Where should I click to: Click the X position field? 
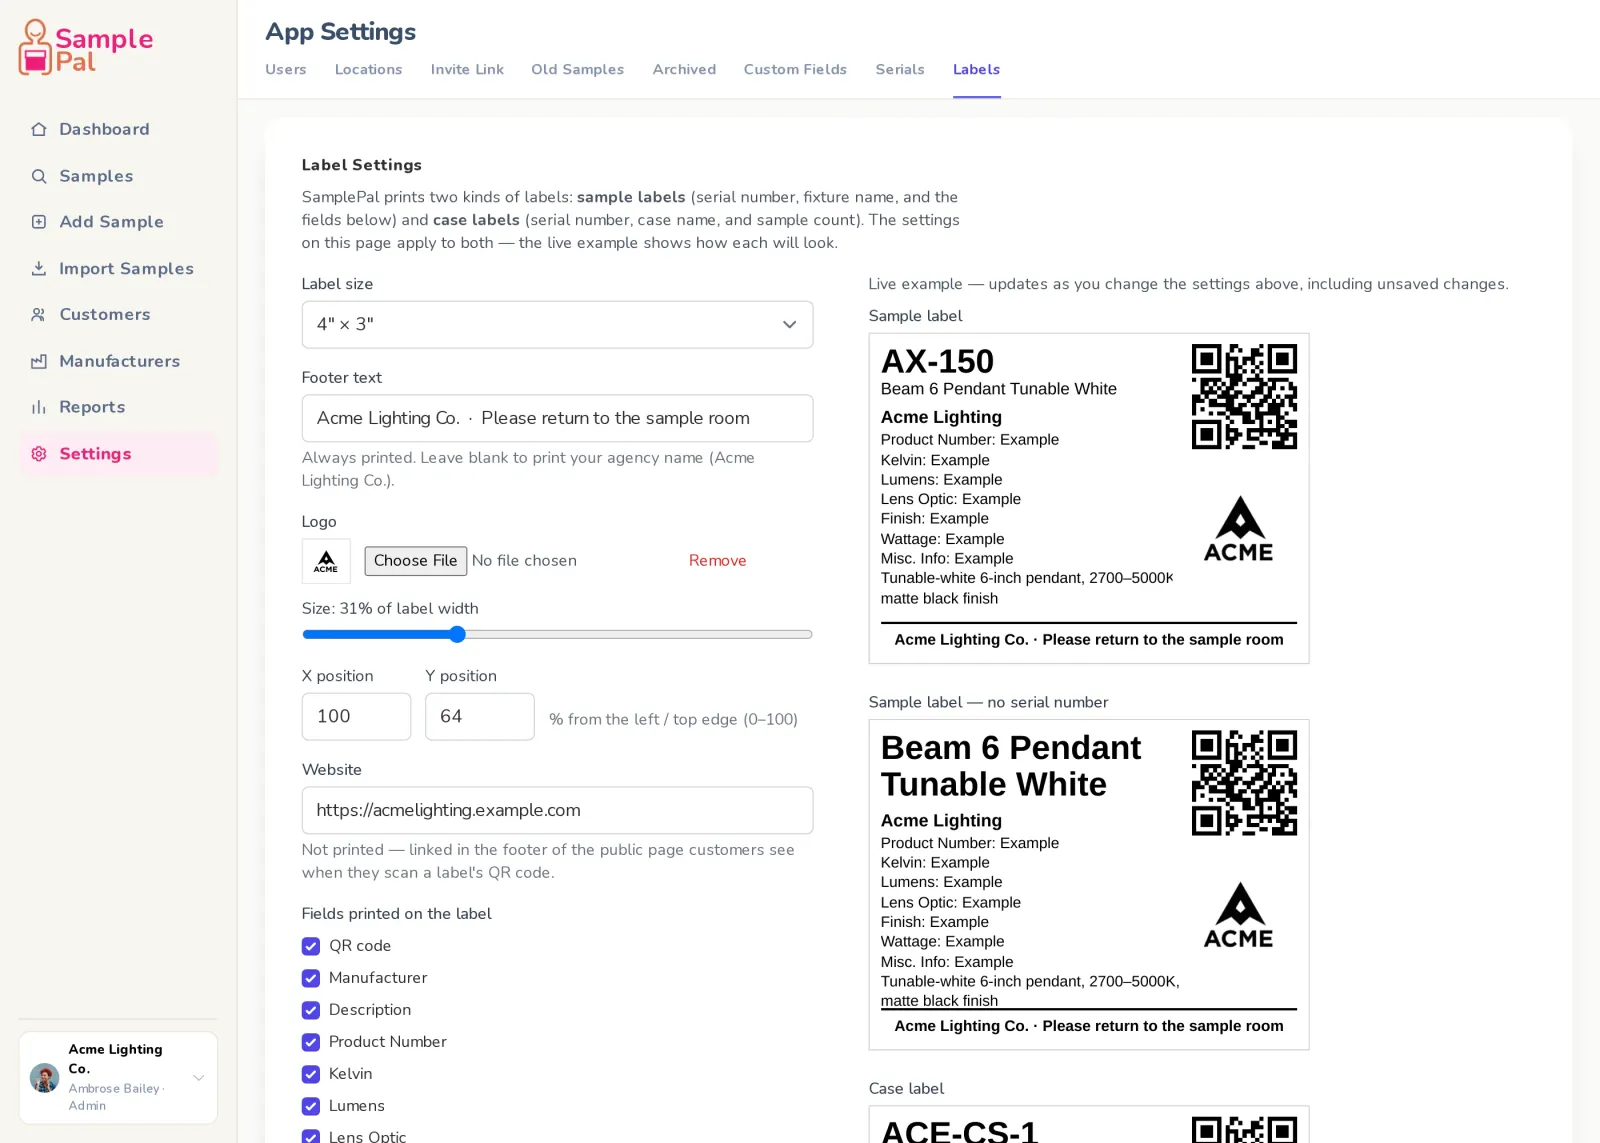pyautogui.click(x=356, y=717)
